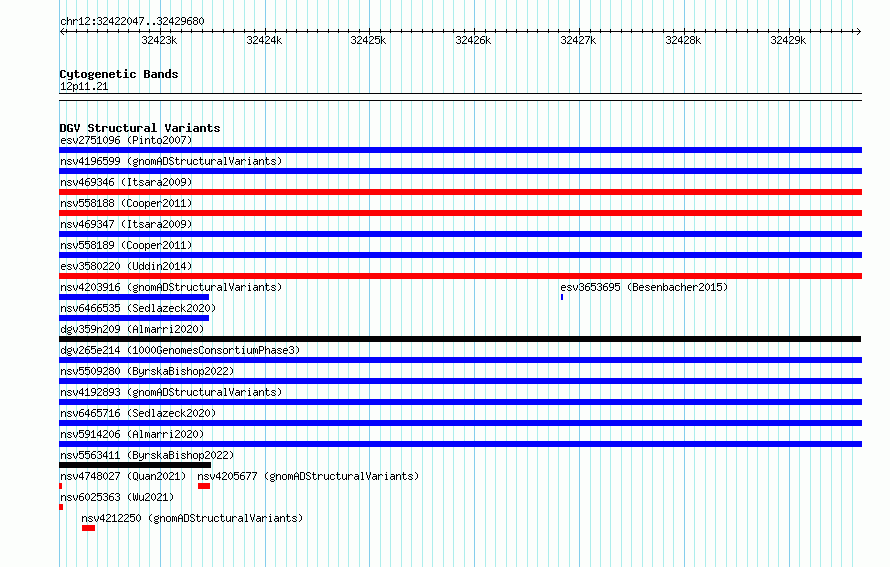Click the blue bar under esv2751096
Viewport: 890px width, 567px height.
coord(460,150)
